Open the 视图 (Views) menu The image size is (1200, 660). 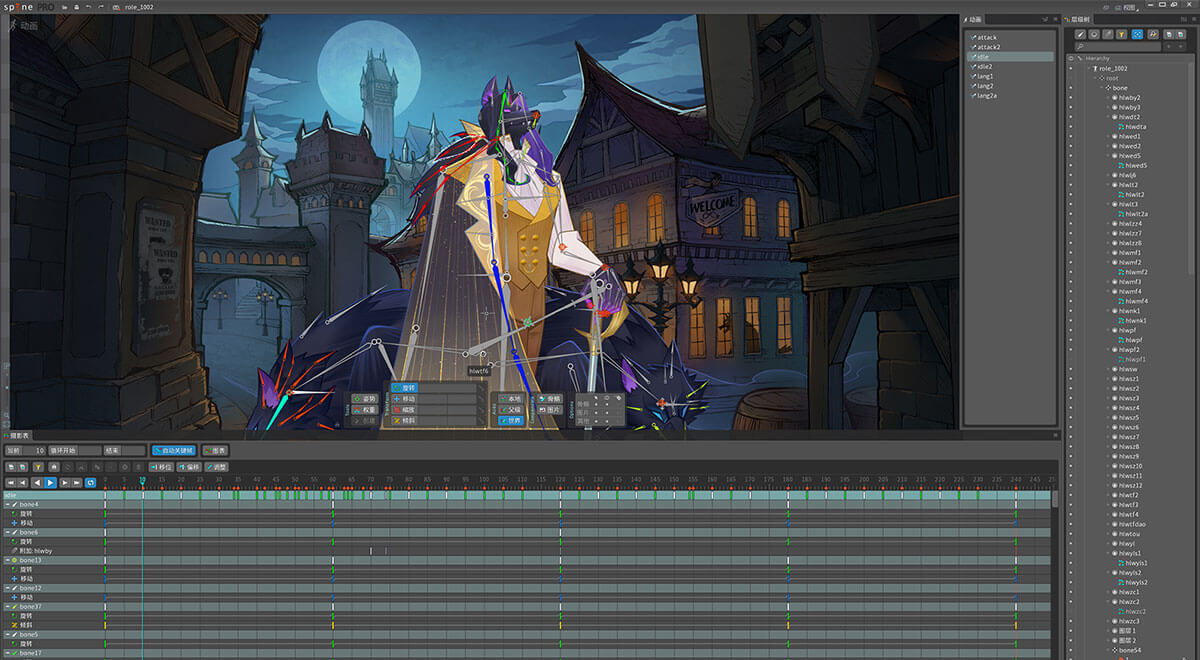(1129, 6)
